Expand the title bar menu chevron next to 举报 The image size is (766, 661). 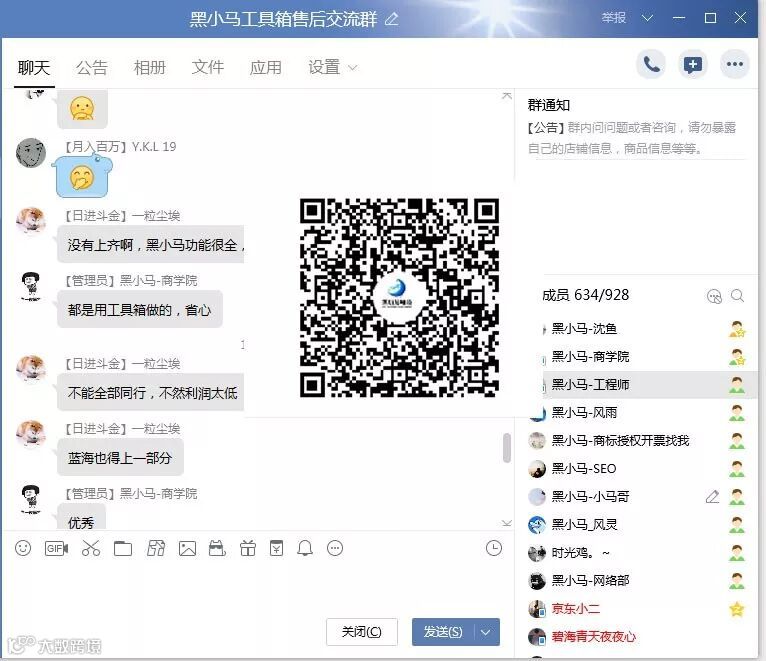(x=647, y=18)
